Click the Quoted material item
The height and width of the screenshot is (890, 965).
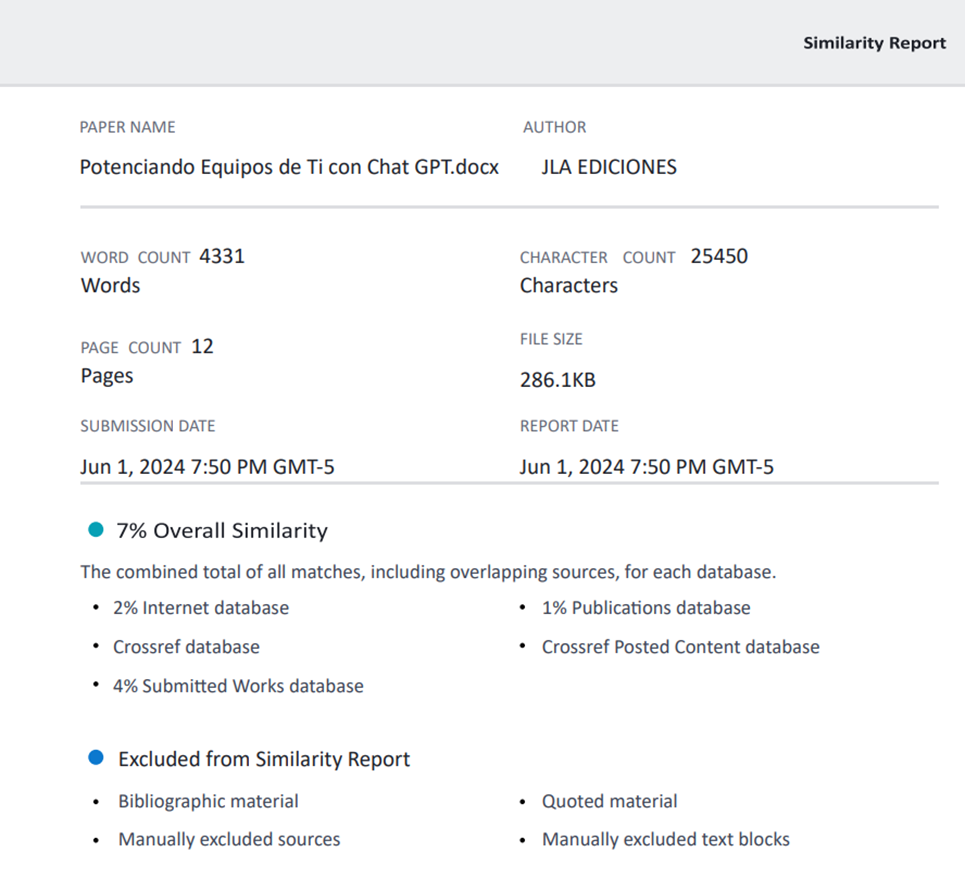click(609, 801)
